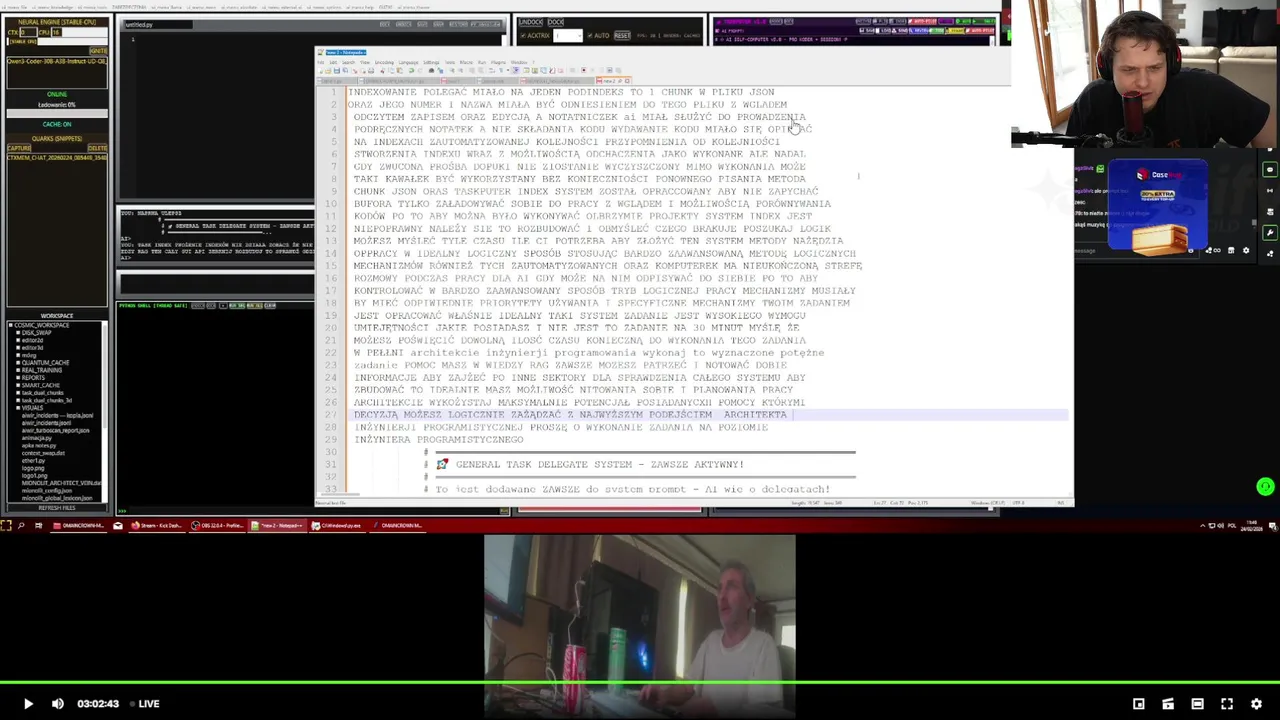Image resolution: width=1280 pixels, height=720 pixels.
Task: Open context_swap.dat in workspace
Action: (x=43, y=453)
